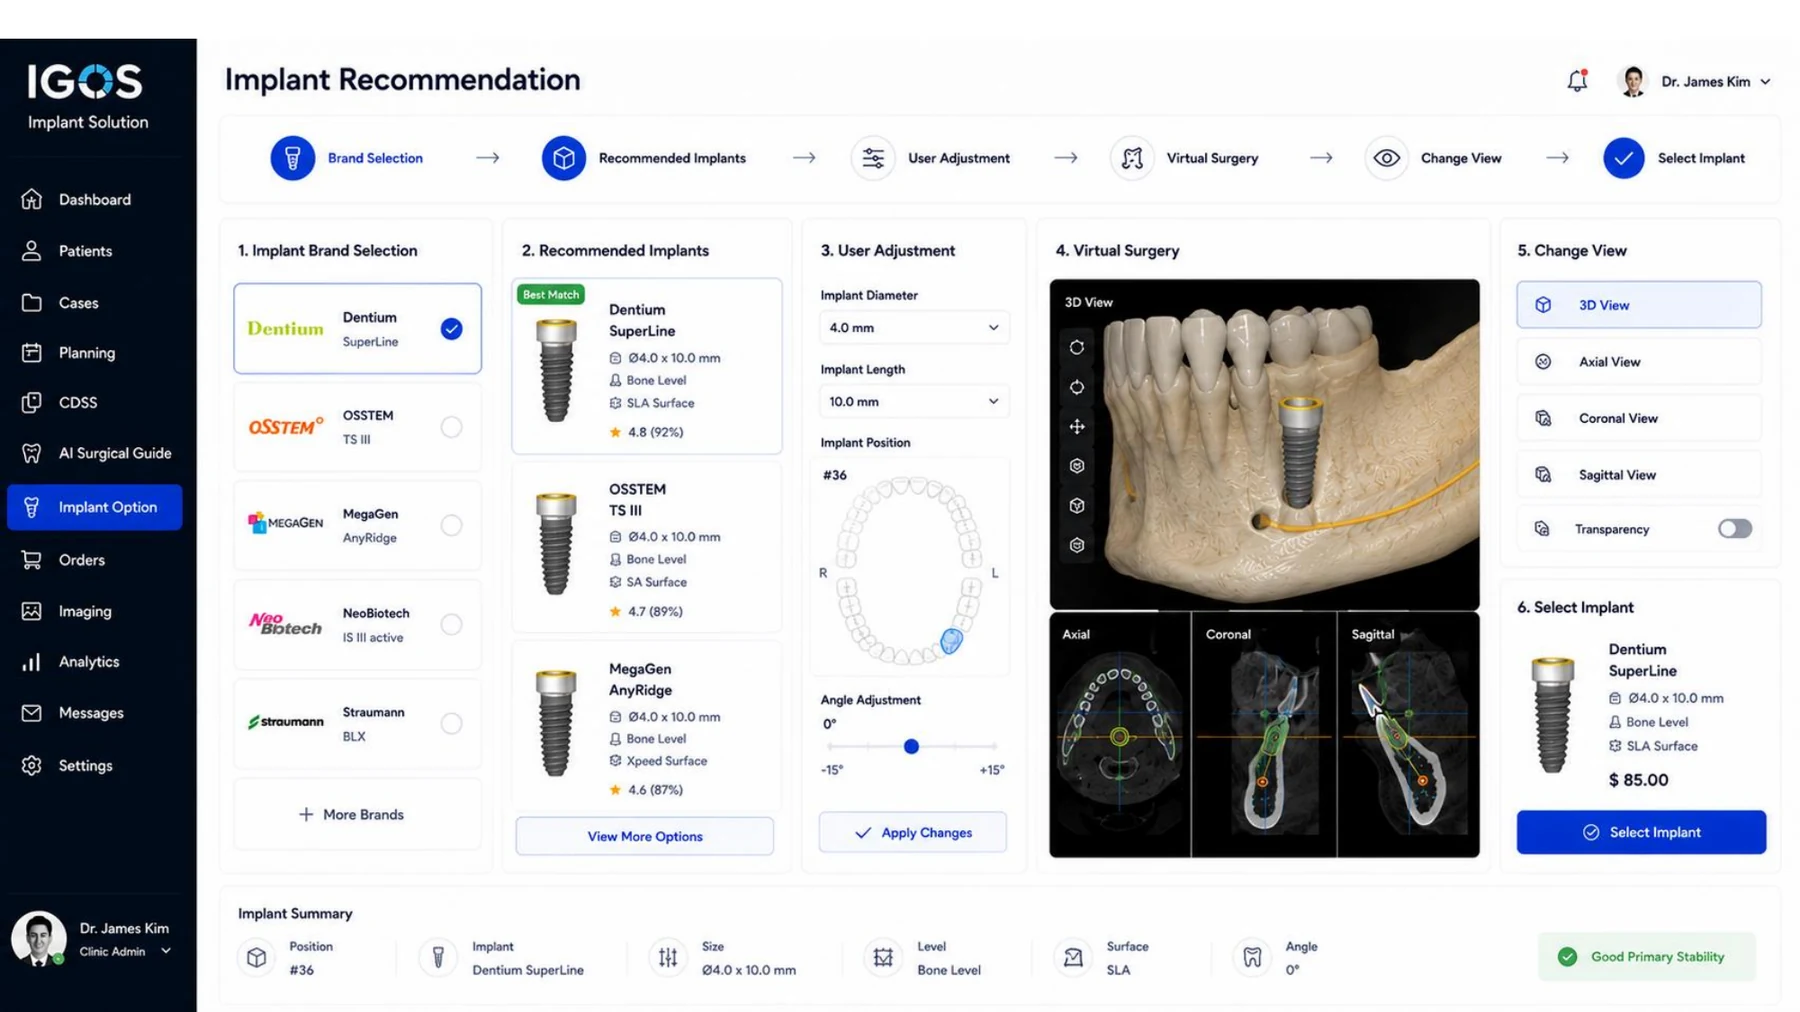This screenshot has width=1800, height=1012.
Task: Click the Level icon in Implant Summary
Action: 883,957
